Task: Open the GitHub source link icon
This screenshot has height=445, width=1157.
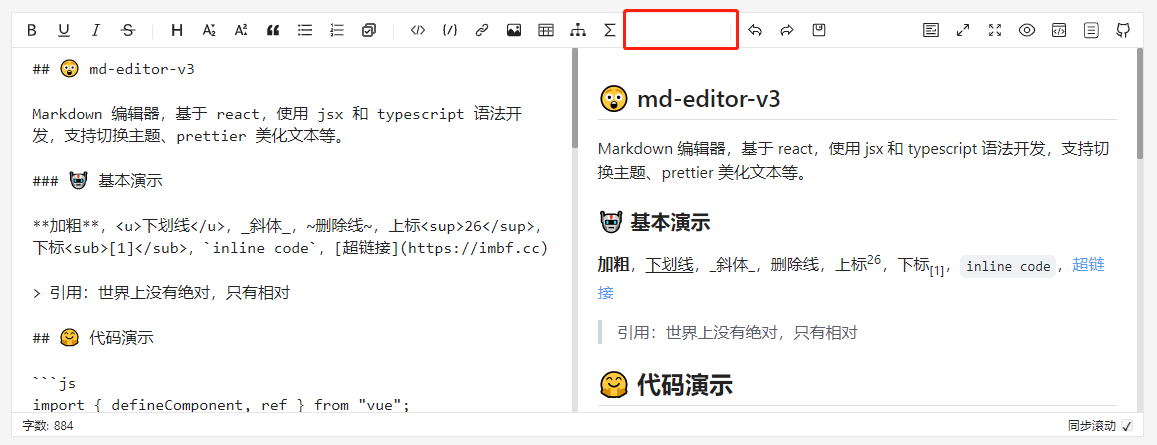Action: point(1123,30)
